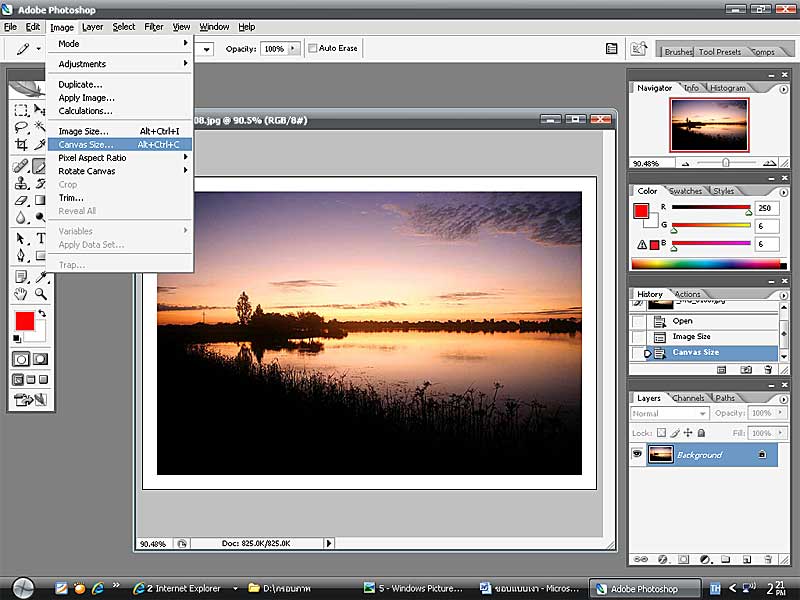
Task: Adjust the Navigator zoom slider
Action: pos(725,163)
